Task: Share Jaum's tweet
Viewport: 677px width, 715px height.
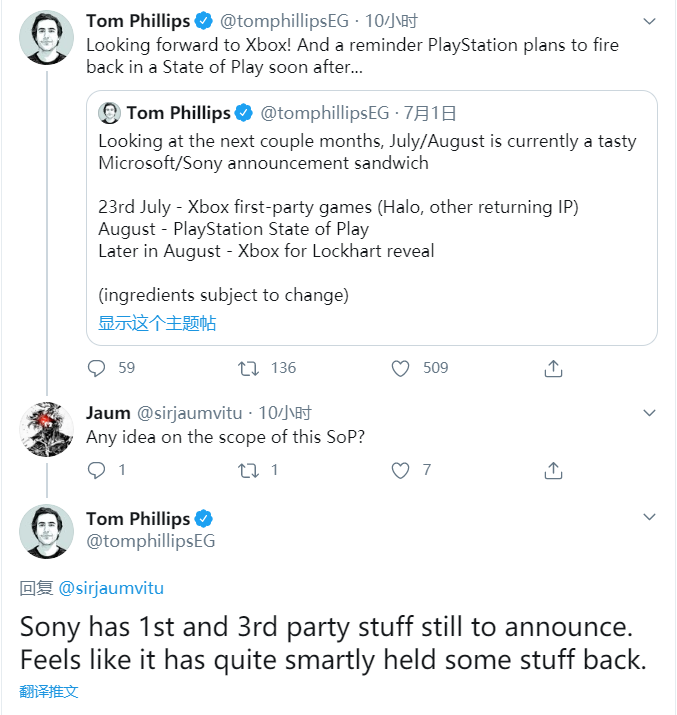Action: pyautogui.click(x=553, y=470)
